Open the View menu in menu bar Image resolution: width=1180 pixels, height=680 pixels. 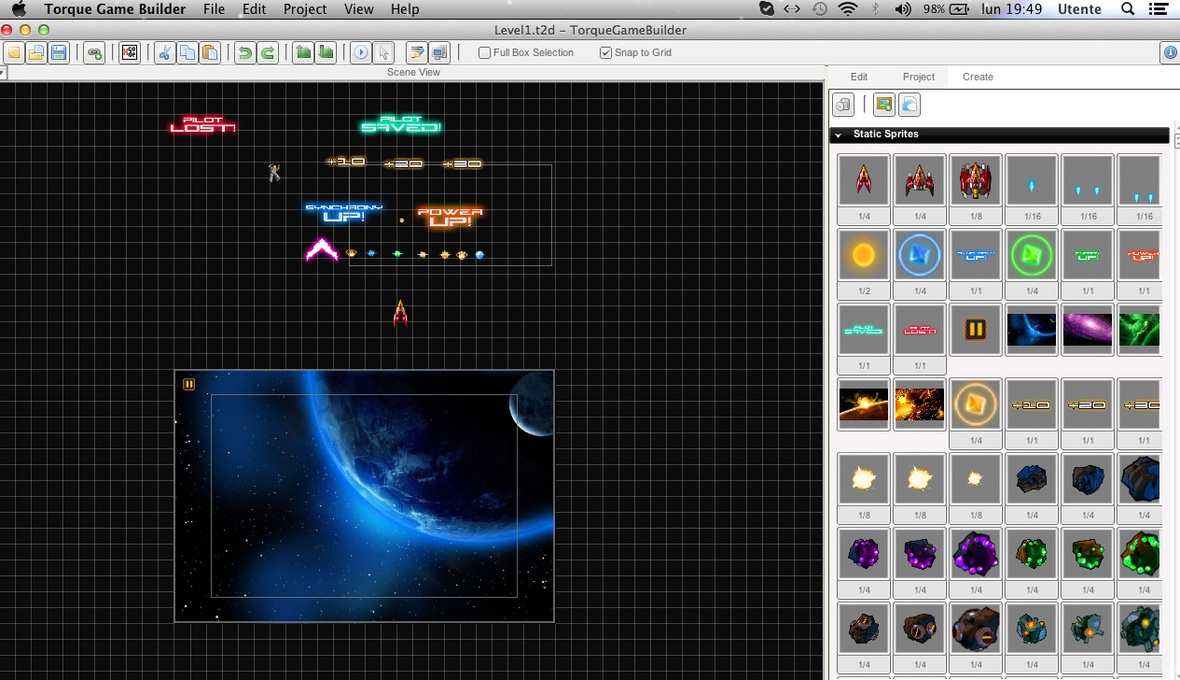[358, 9]
